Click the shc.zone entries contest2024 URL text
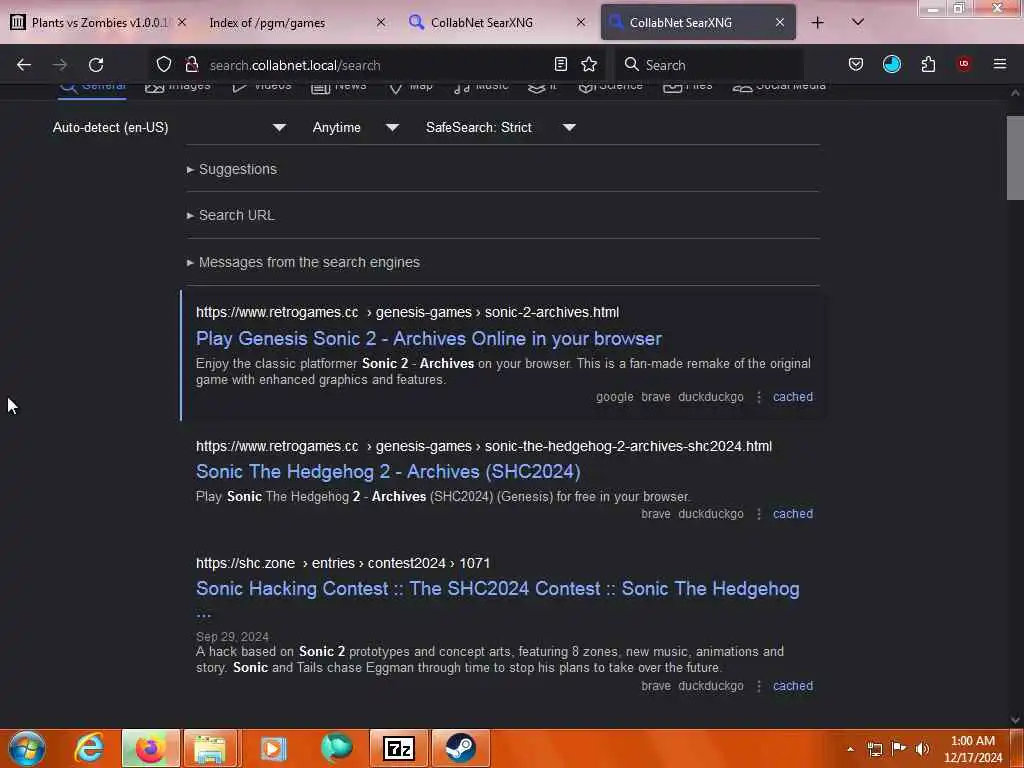The image size is (1024, 768). [343, 563]
